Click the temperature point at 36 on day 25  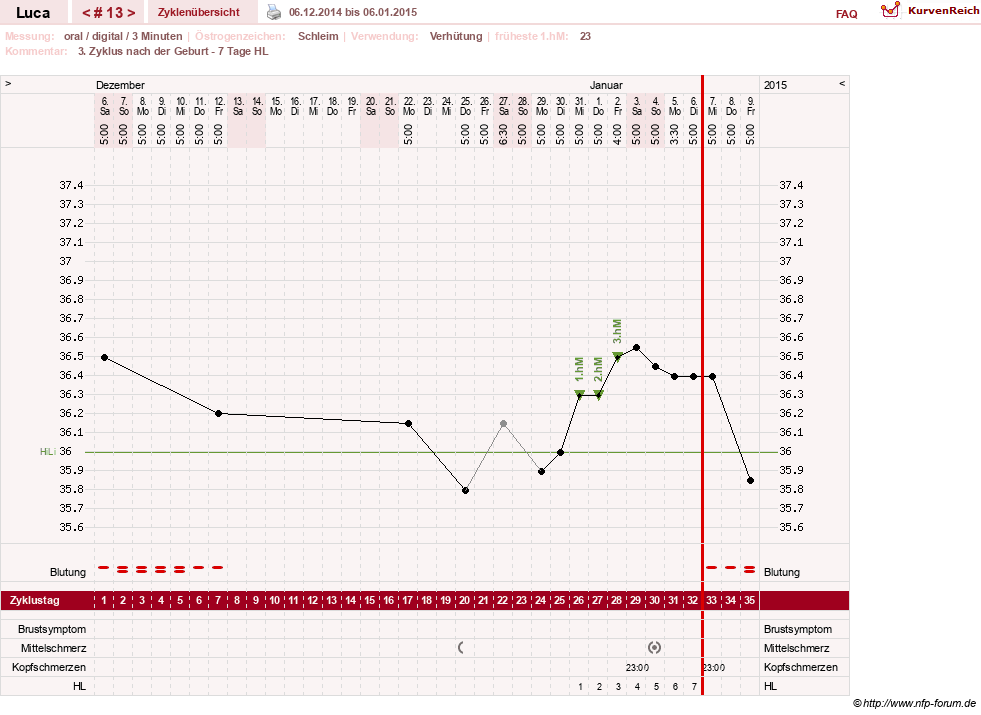point(561,452)
